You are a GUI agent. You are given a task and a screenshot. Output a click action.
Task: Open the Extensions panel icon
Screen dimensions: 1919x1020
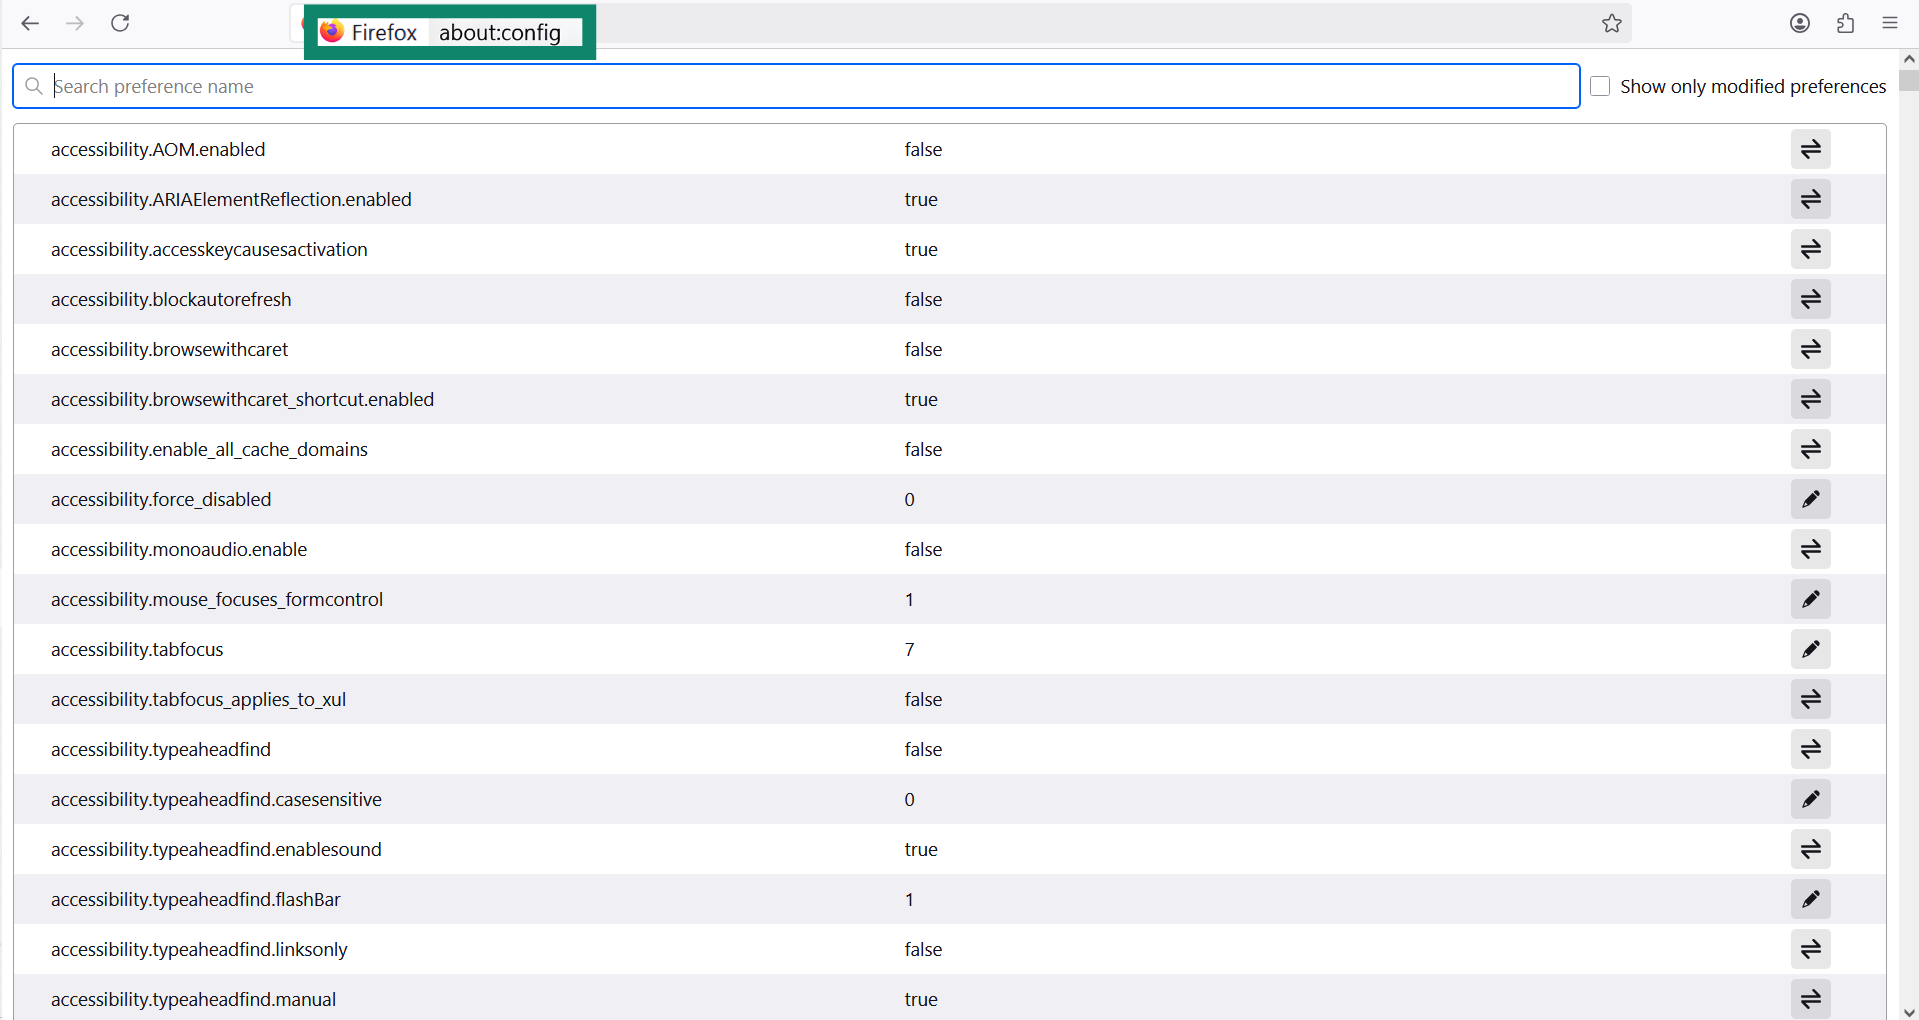[1845, 23]
